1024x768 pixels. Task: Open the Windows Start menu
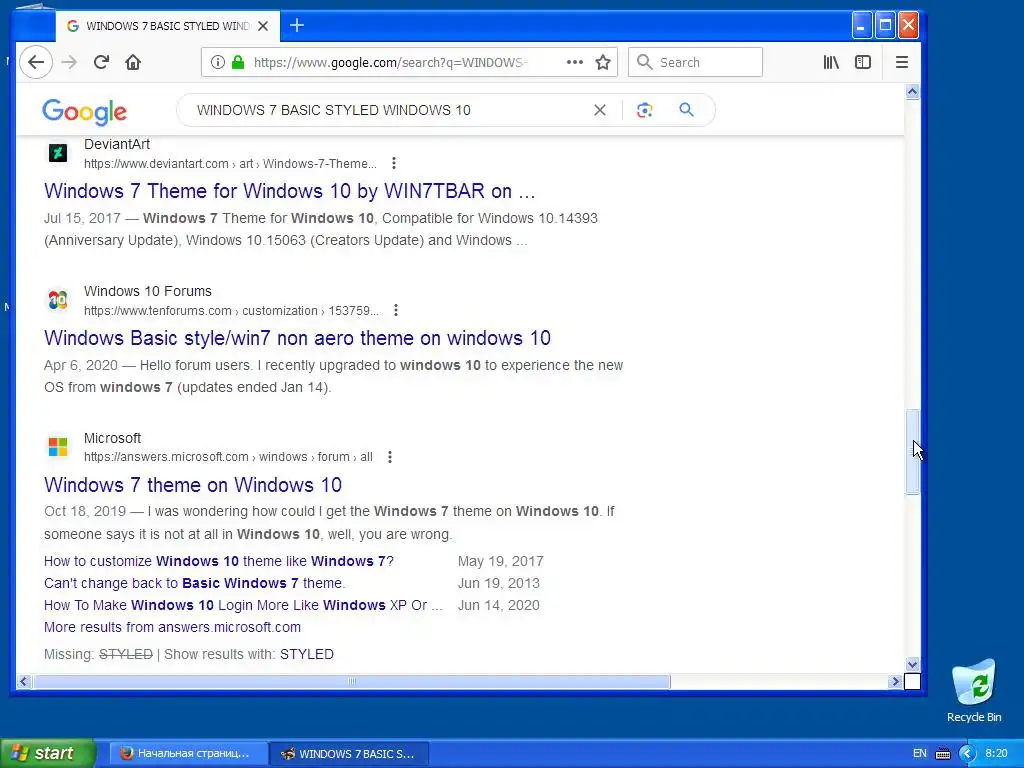pyautogui.click(x=48, y=753)
